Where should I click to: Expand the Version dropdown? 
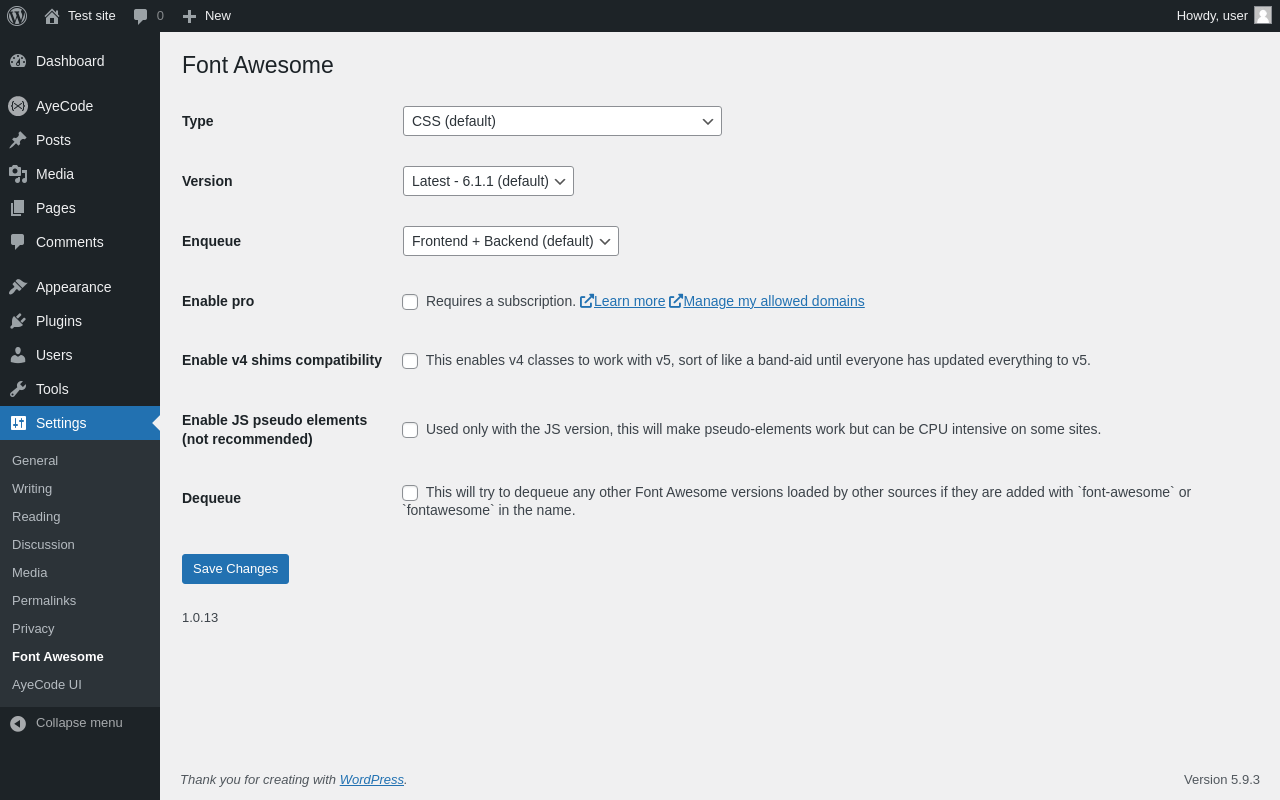pos(488,181)
